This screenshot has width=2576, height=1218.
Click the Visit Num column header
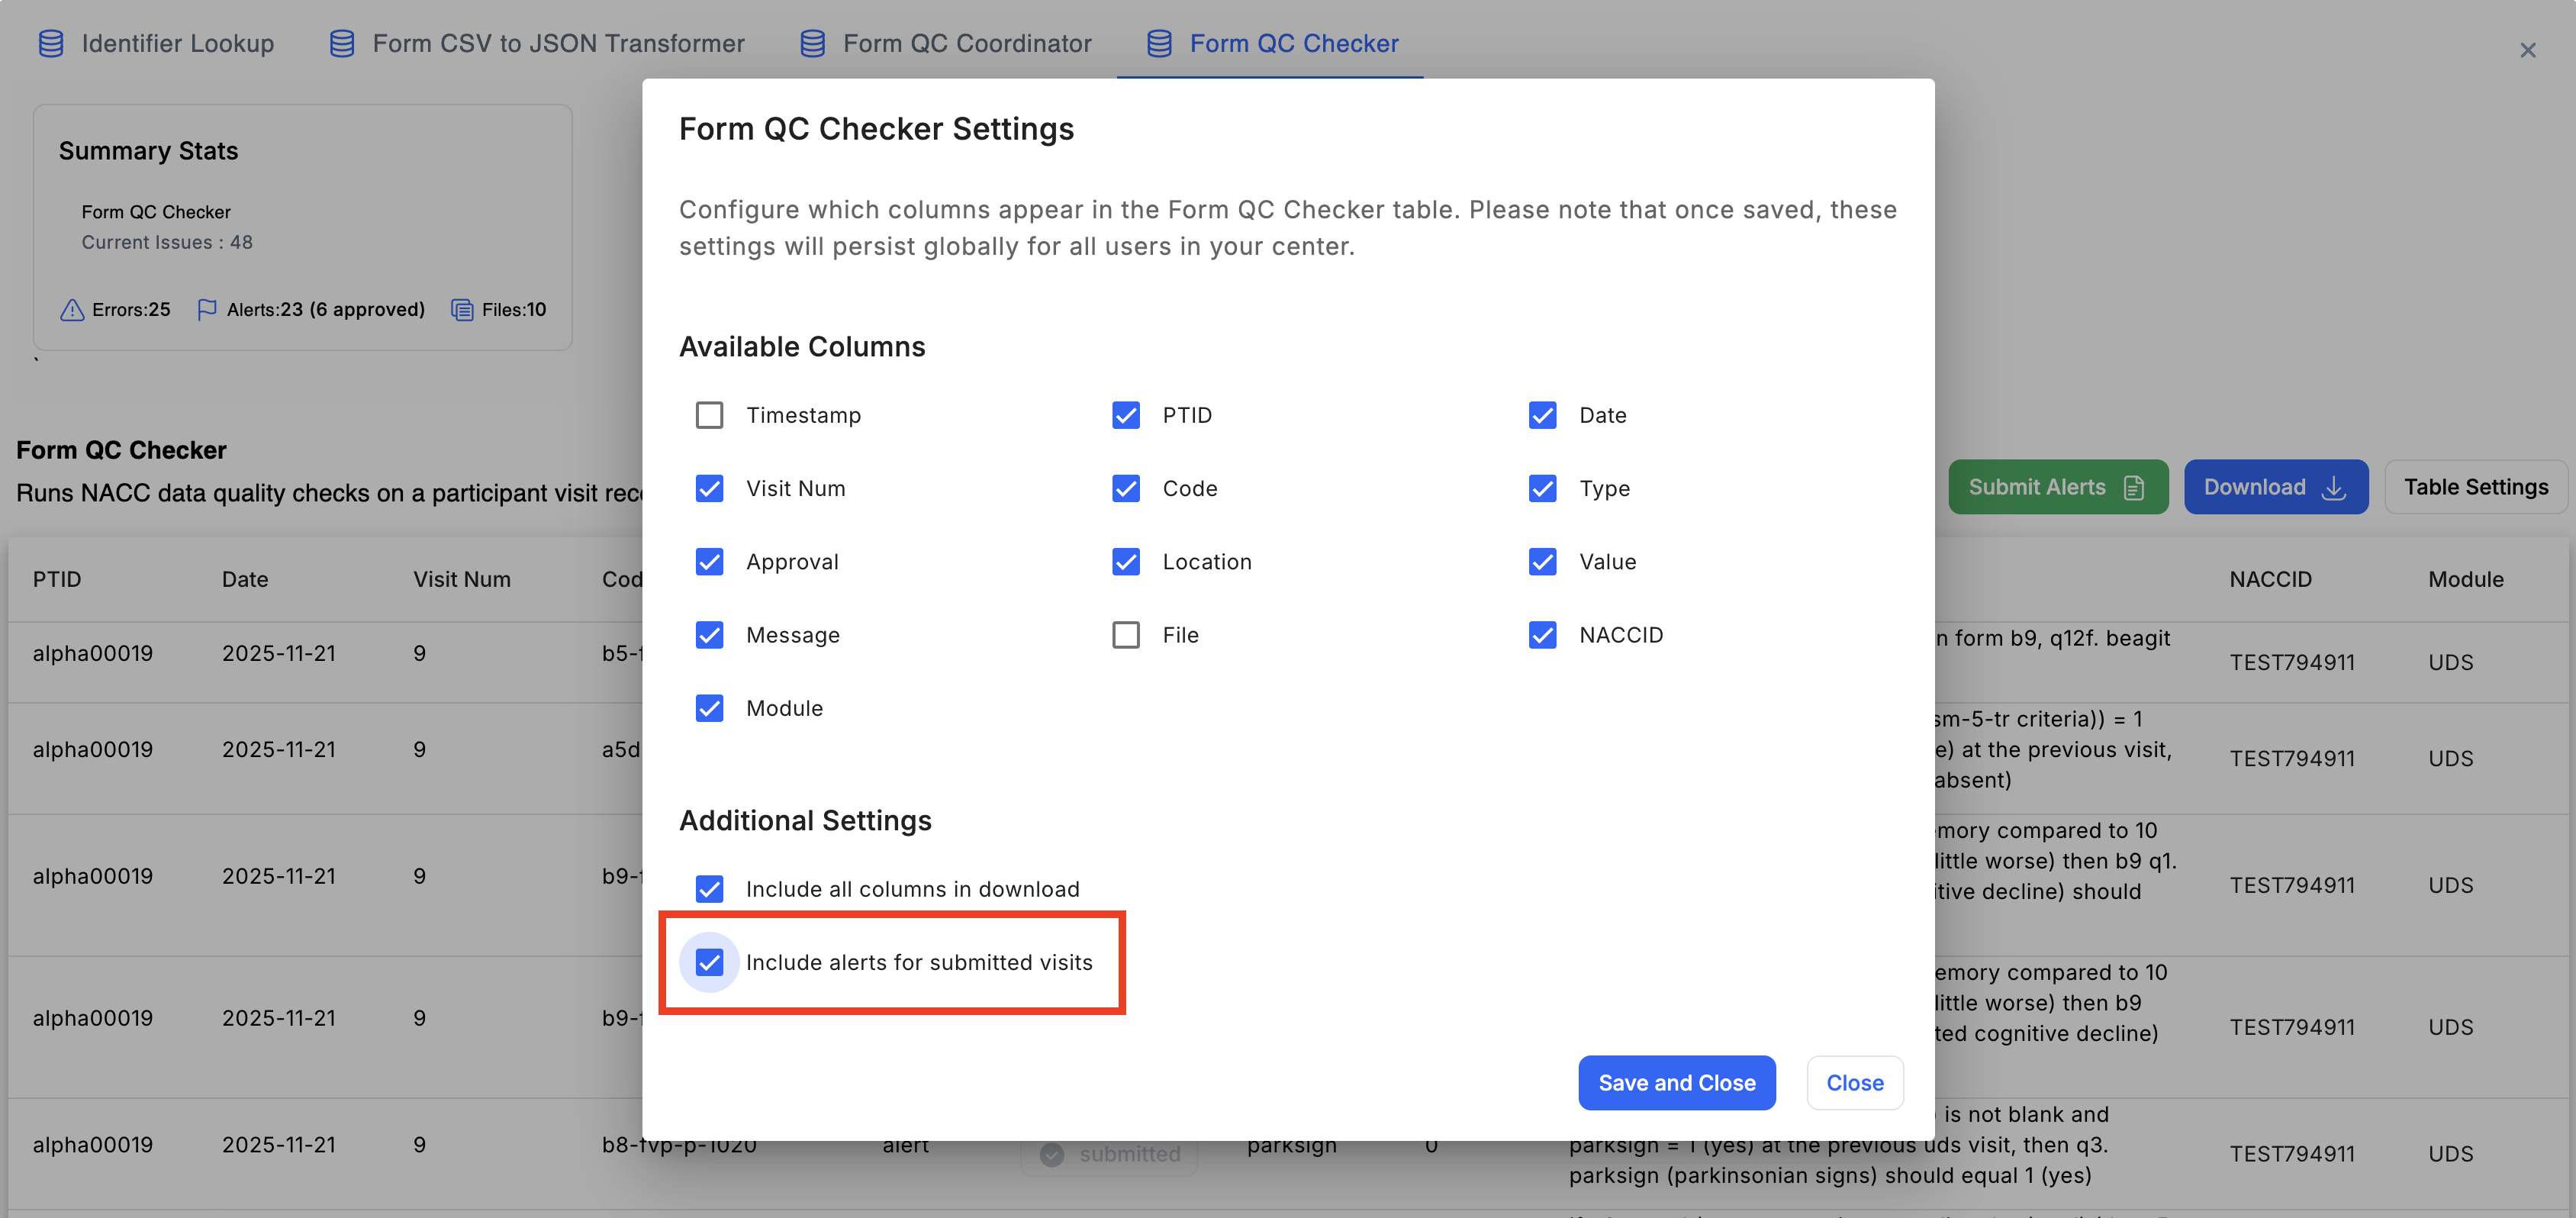[462, 580]
